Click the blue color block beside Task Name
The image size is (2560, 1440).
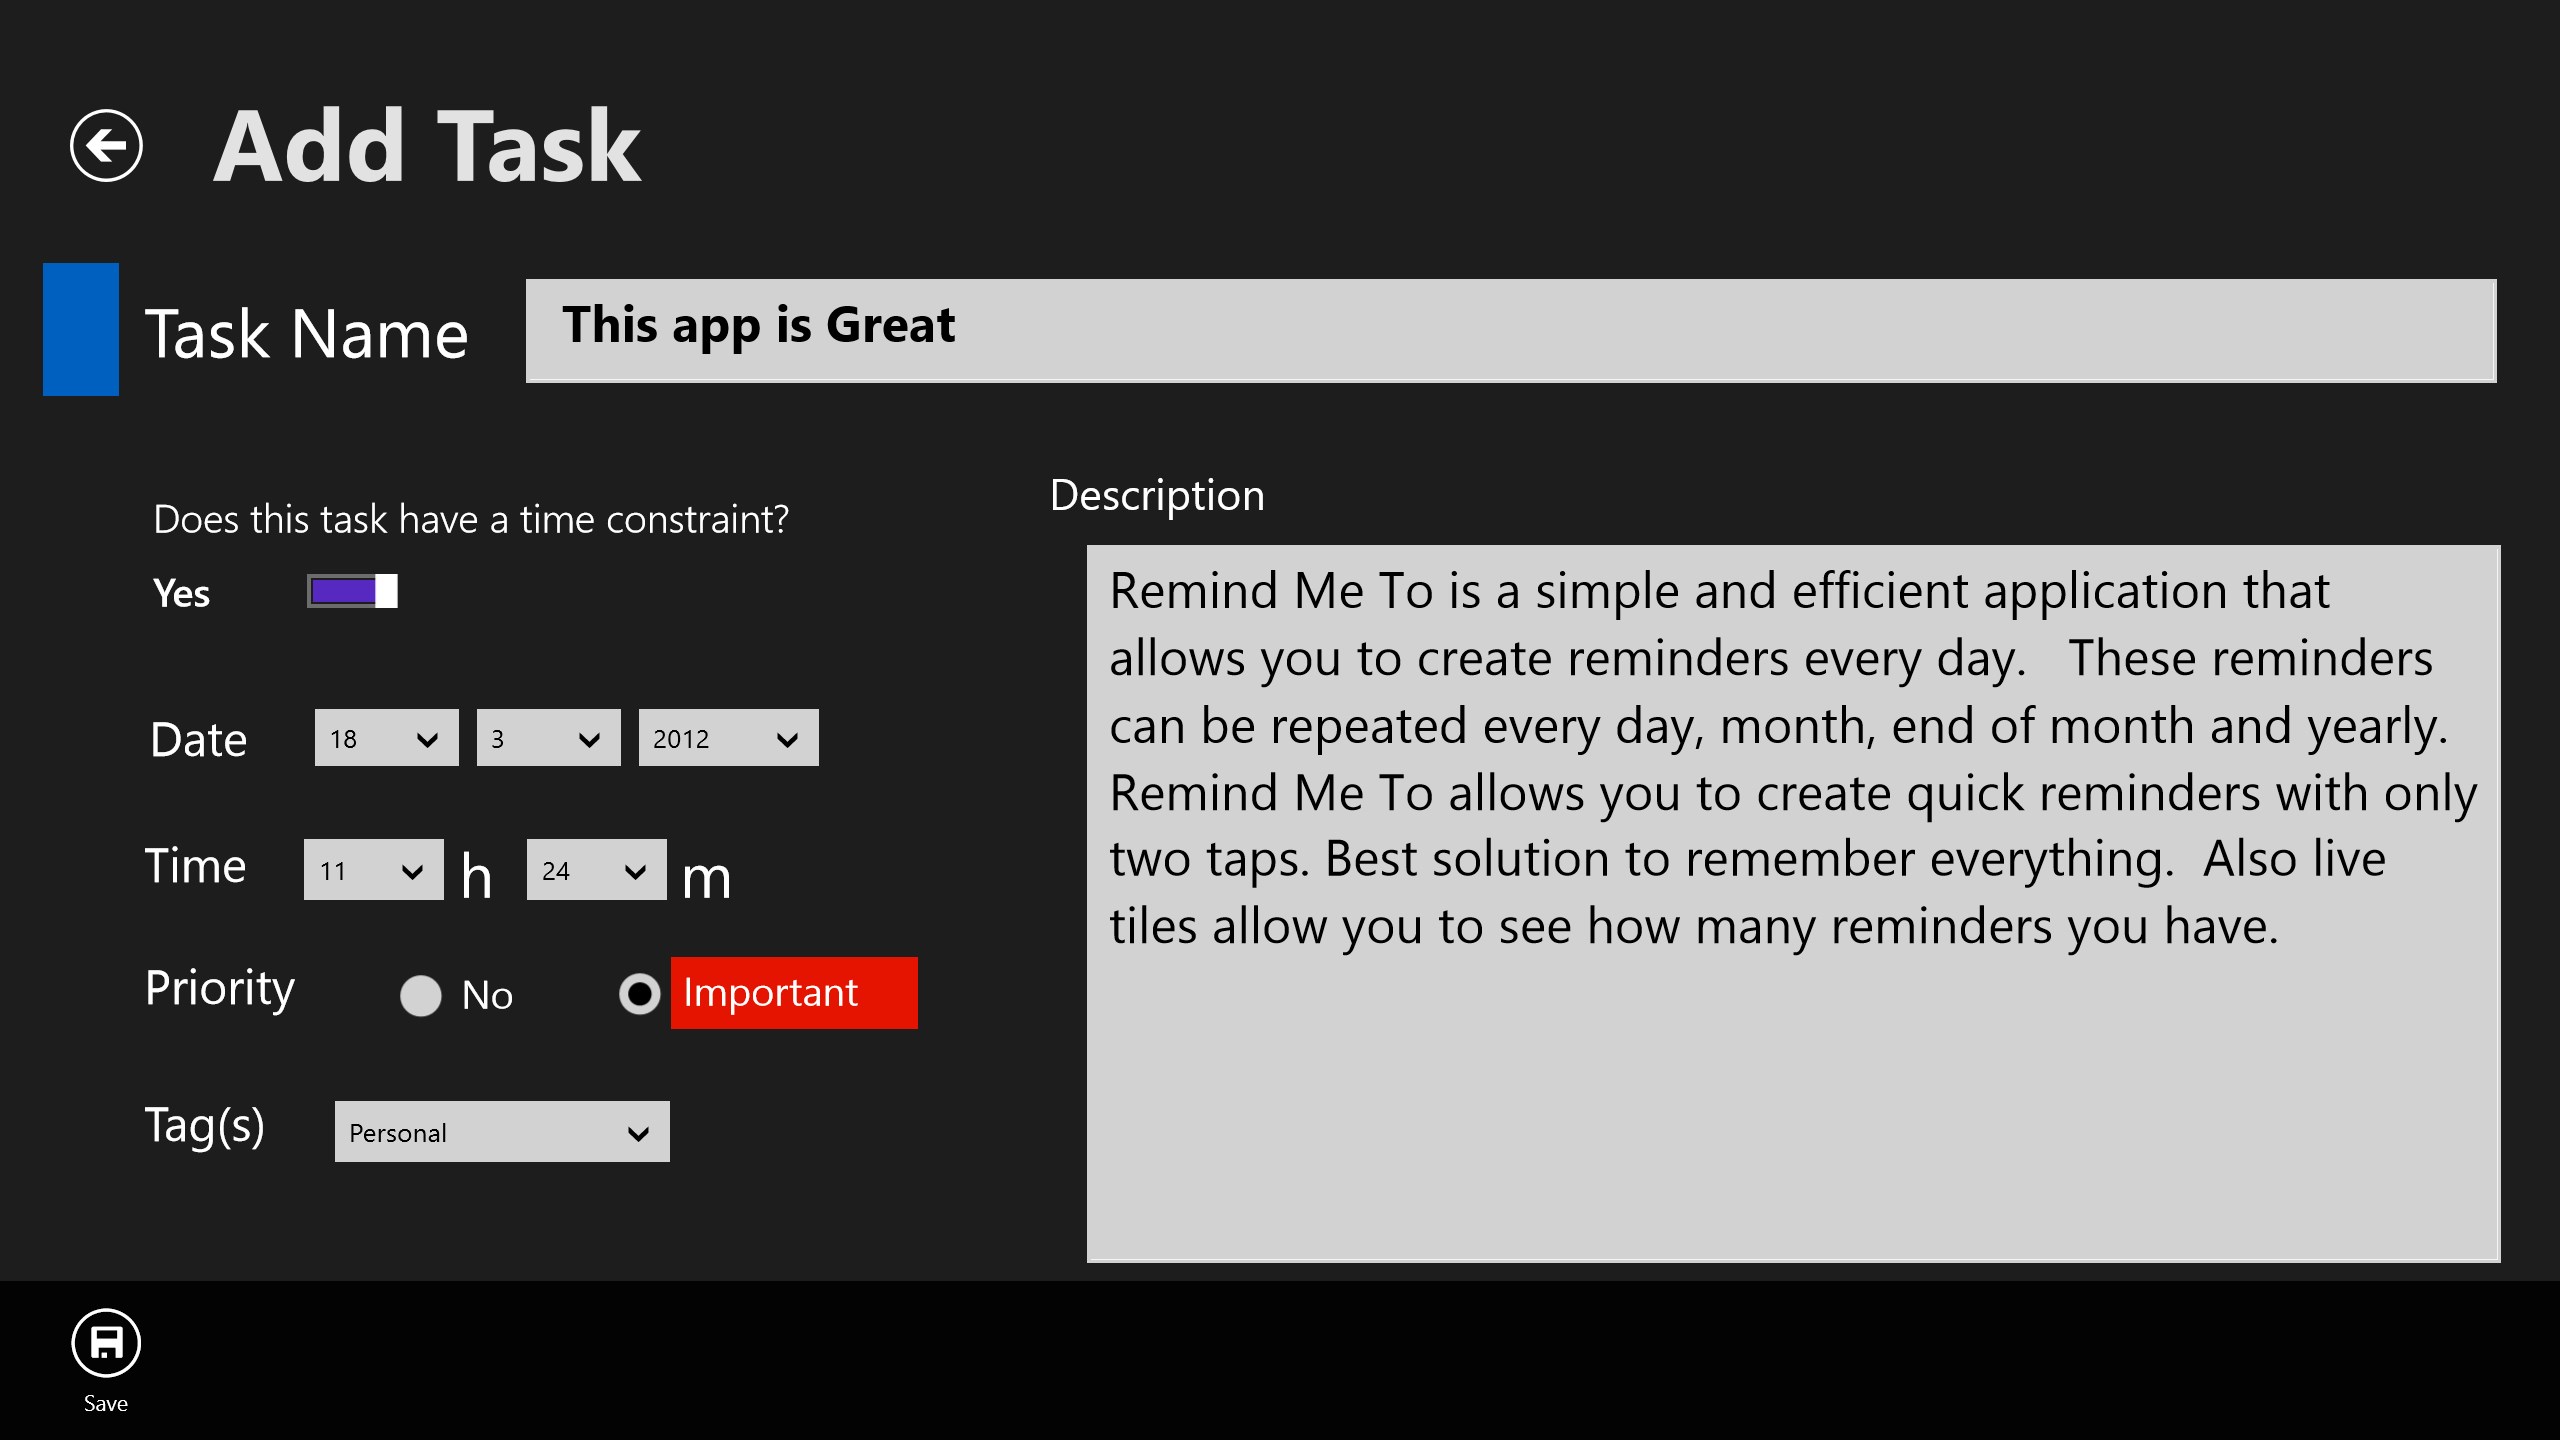pos(81,329)
